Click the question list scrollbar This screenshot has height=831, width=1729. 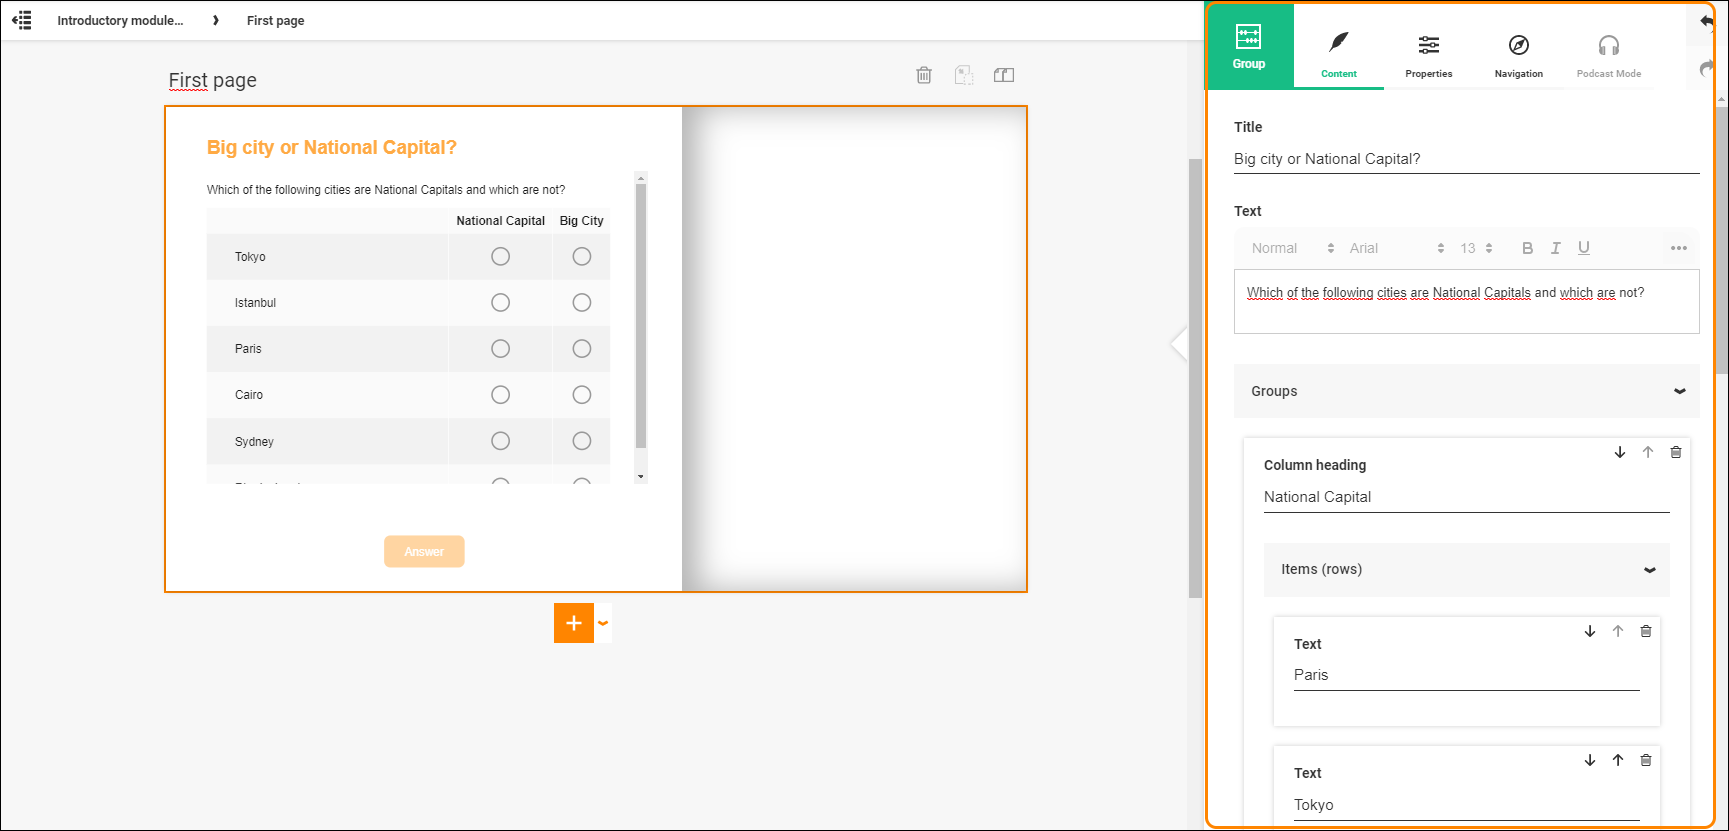point(641,316)
